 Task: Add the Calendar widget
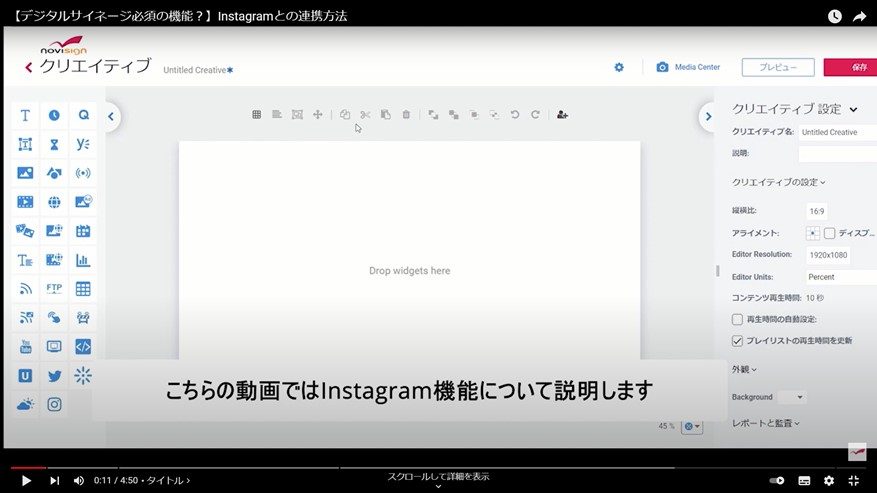point(83,231)
